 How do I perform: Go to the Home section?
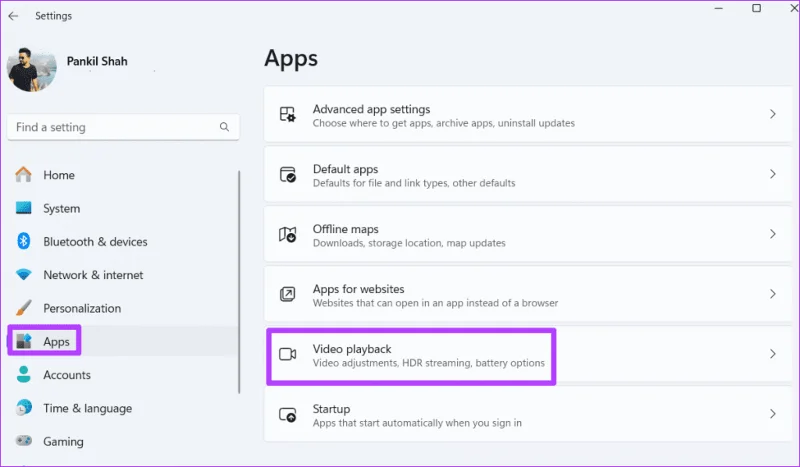(x=59, y=175)
